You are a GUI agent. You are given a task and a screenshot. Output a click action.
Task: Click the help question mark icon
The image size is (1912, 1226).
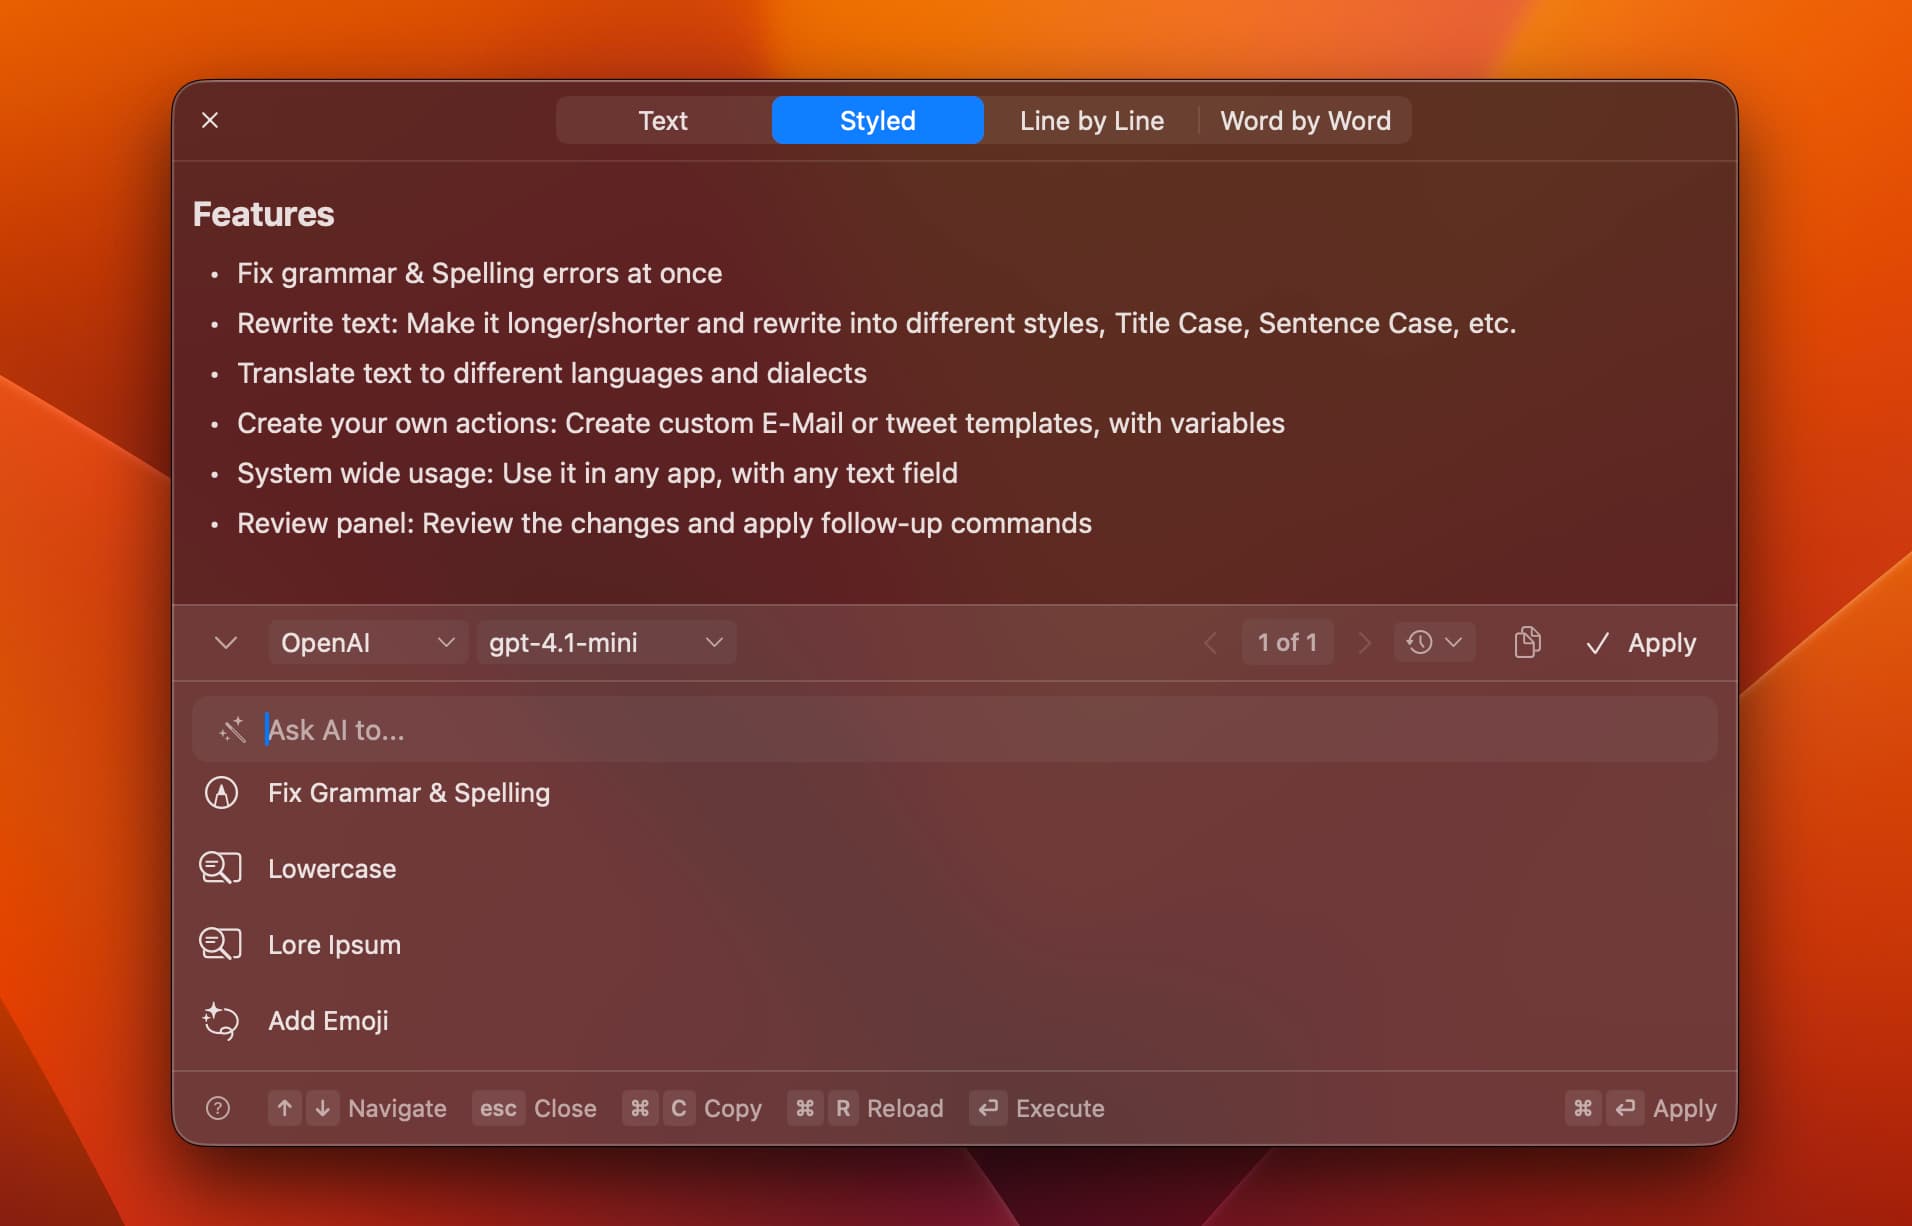click(x=218, y=1108)
